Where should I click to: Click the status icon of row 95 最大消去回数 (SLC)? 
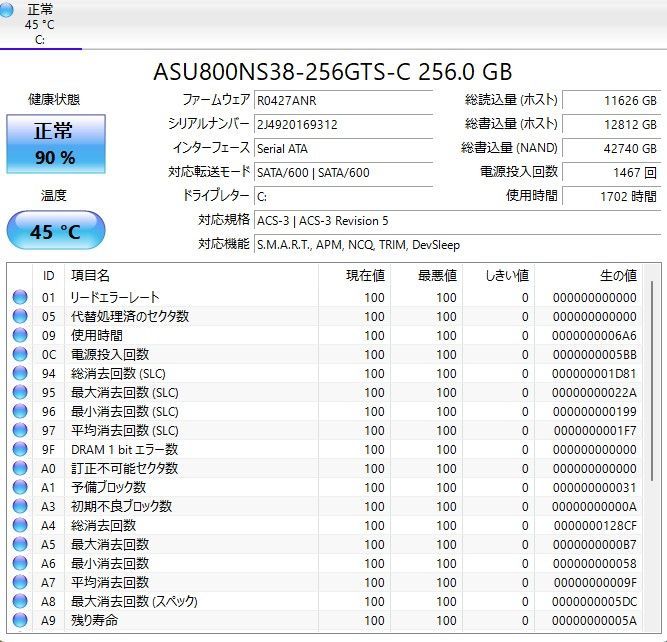20,392
